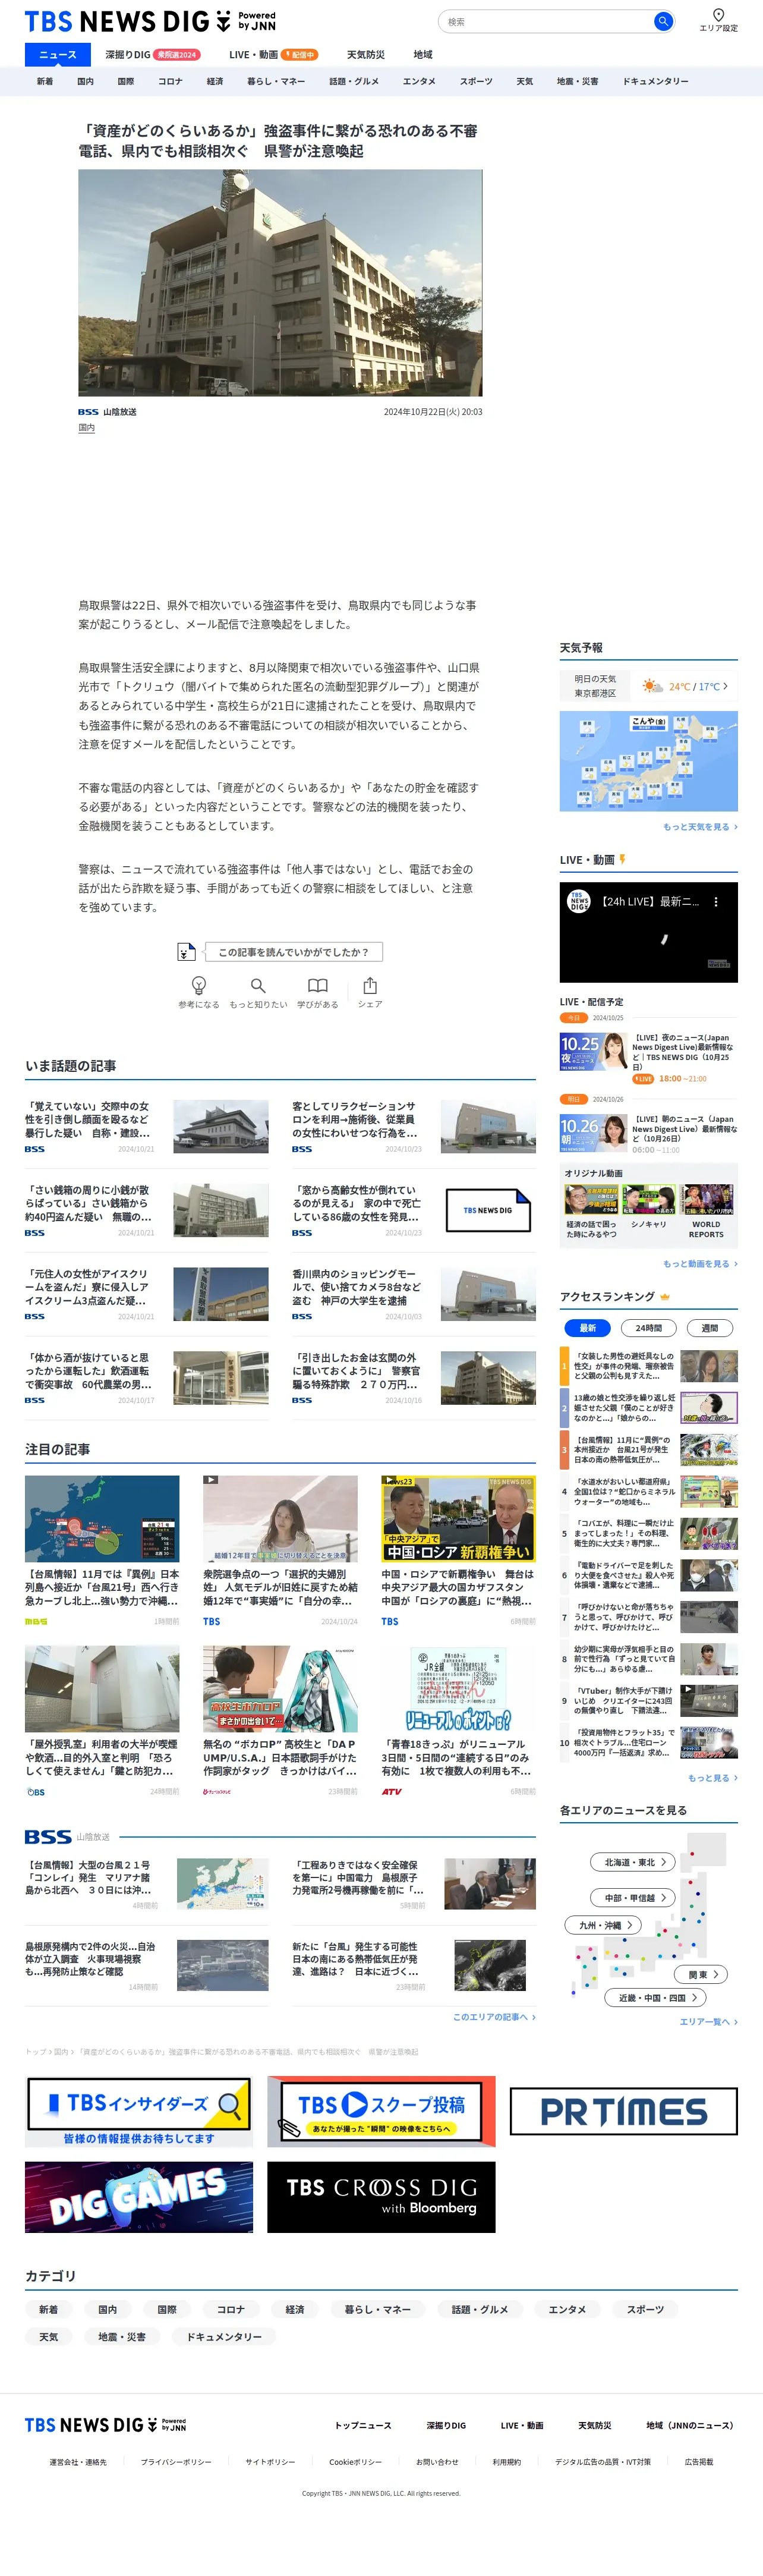The image size is (763, 2576).
Task: Open the エリア設定 location pin icon
Action: 718,15
